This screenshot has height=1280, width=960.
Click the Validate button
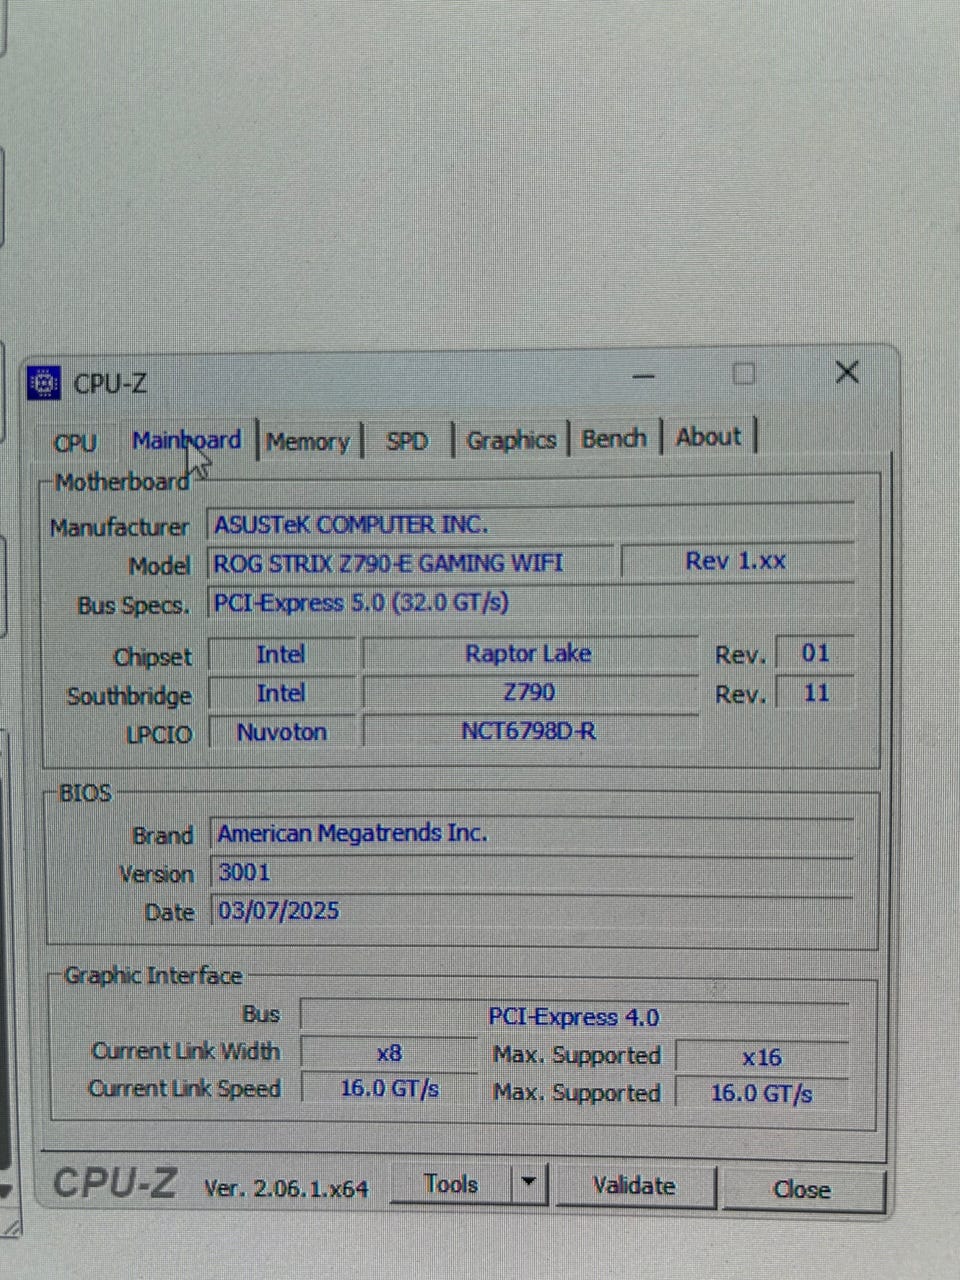tap(634, 1186)
